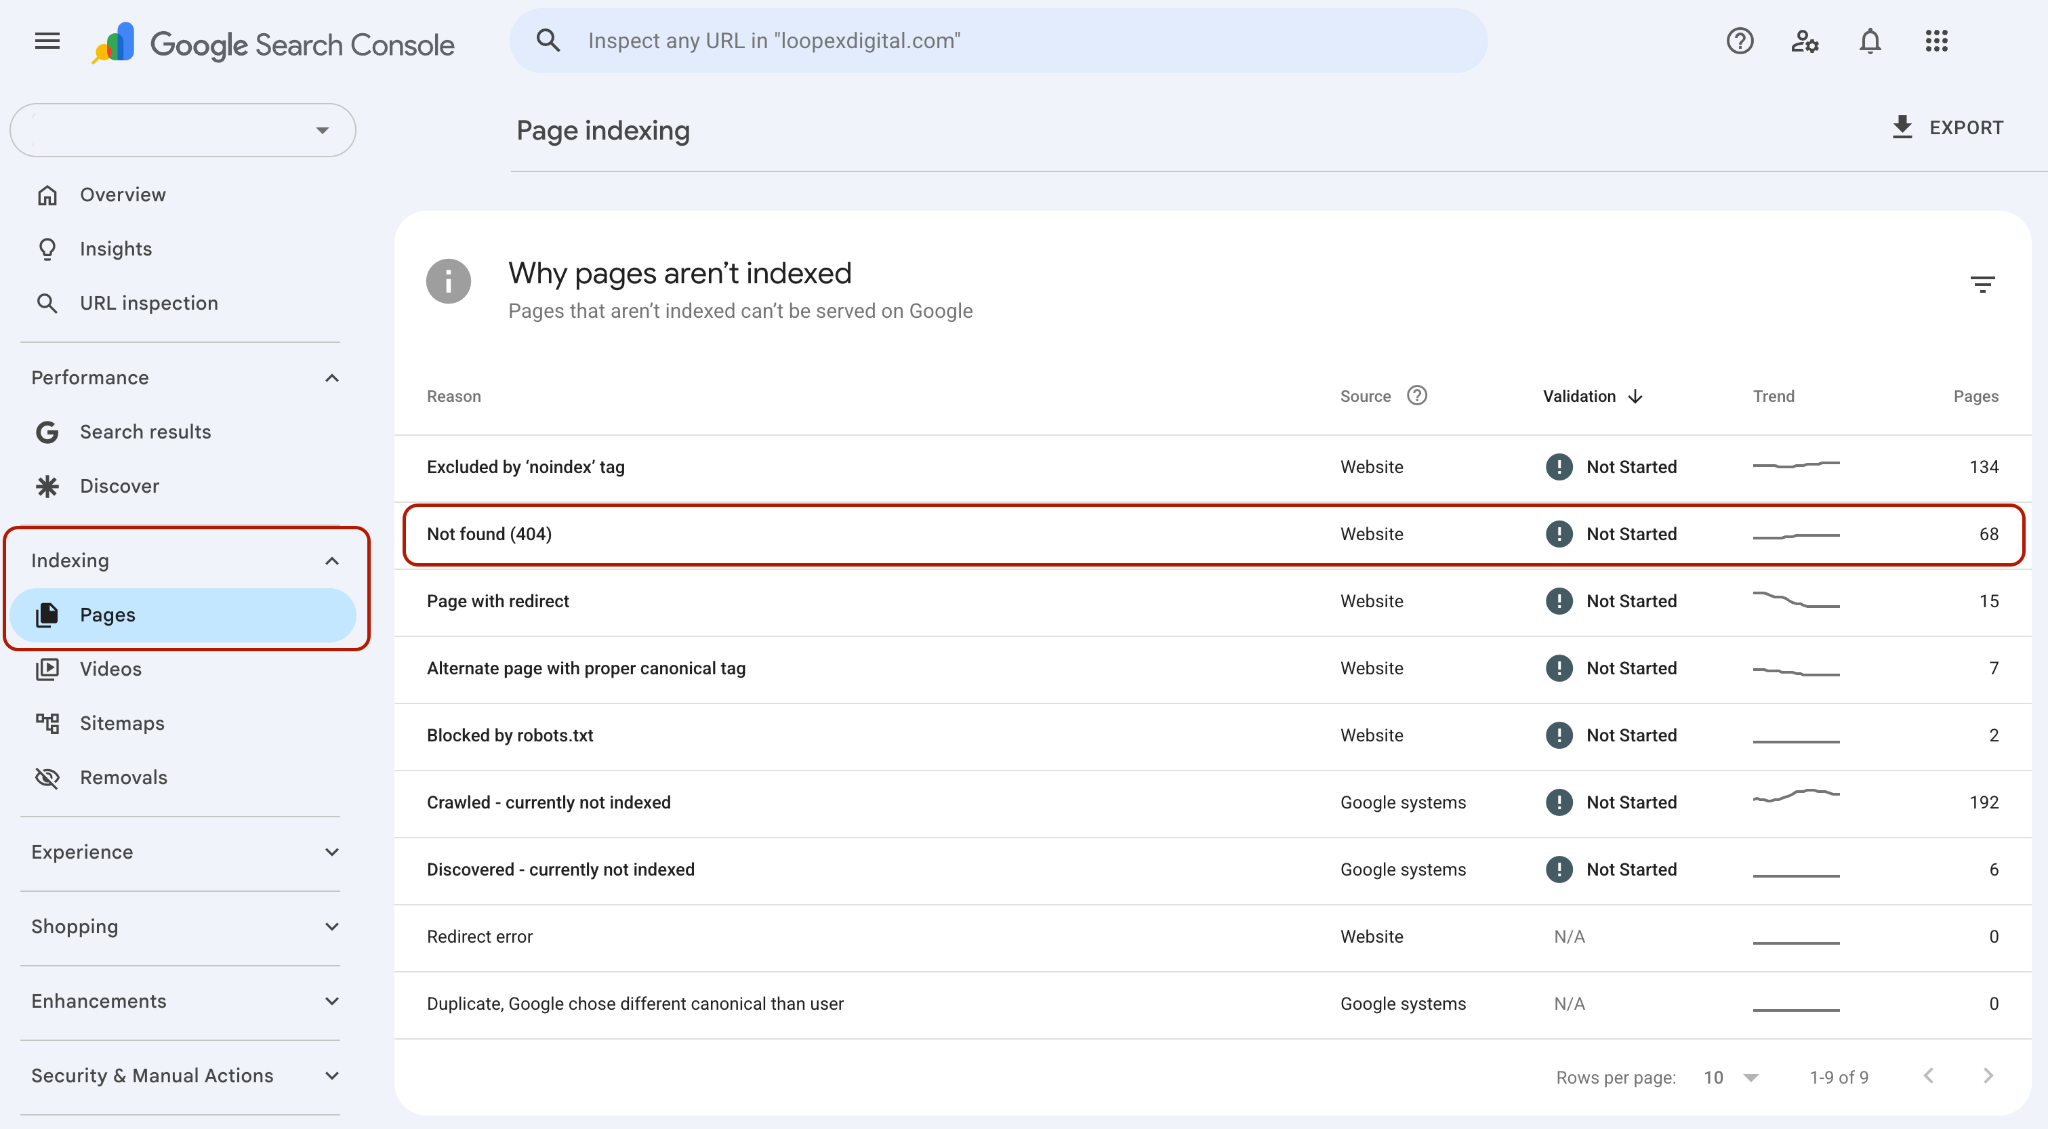Screen dimensions: 2048x1129
Task: Click the Google G Search results icon
Action: click(x=47, y=432)
